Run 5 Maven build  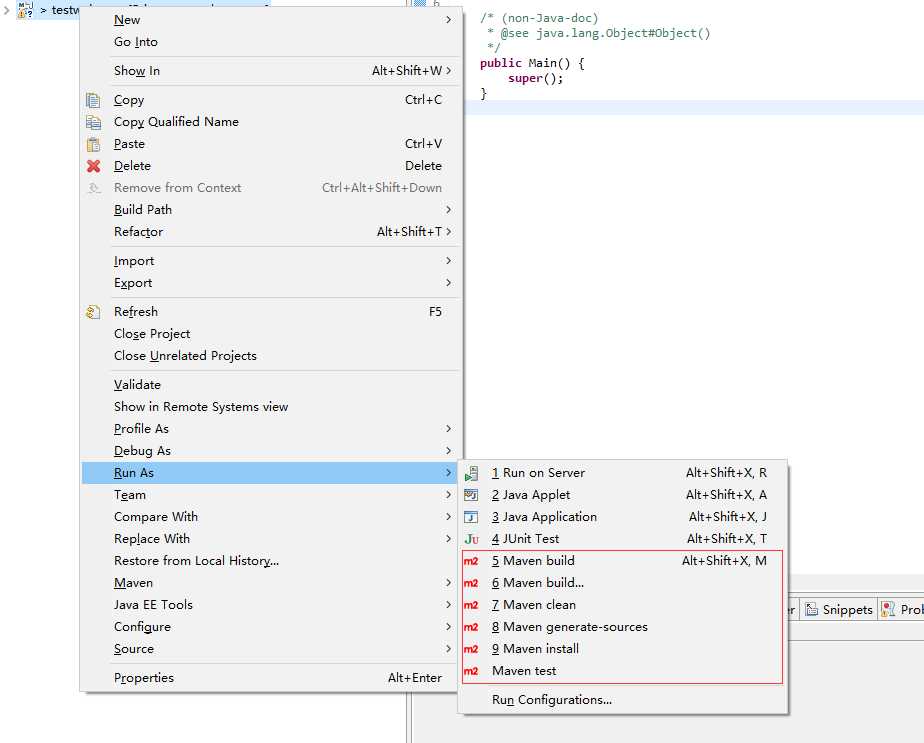623,561
